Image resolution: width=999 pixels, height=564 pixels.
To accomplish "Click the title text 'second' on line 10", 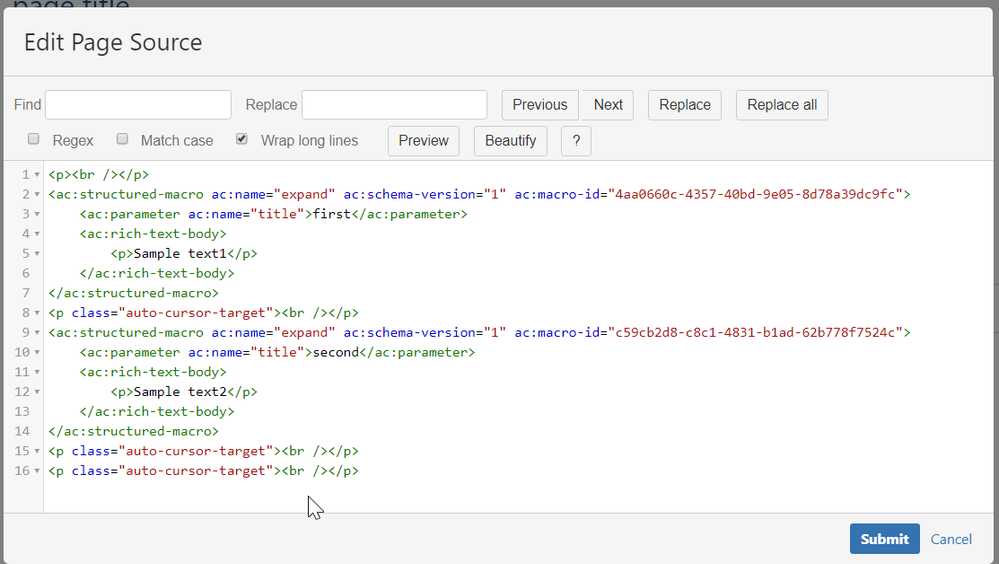I will click(x=336, y=352).
